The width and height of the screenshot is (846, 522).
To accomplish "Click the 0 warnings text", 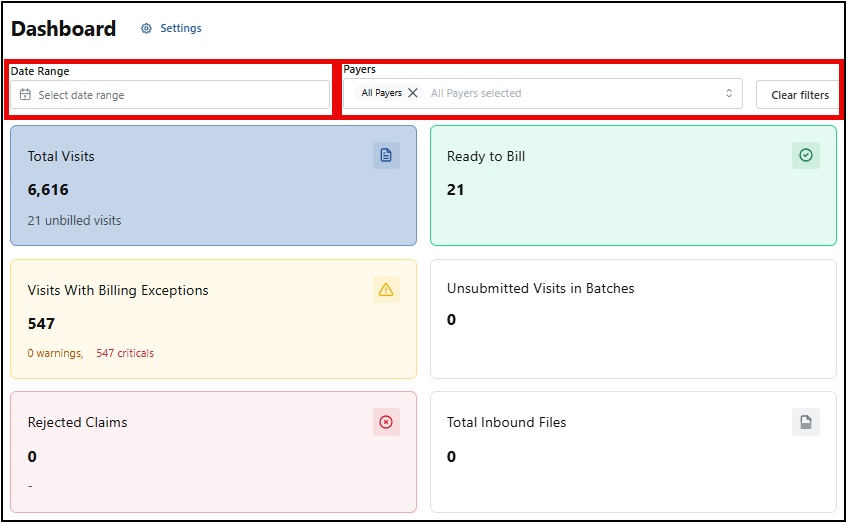I will (x=55, y=353).
